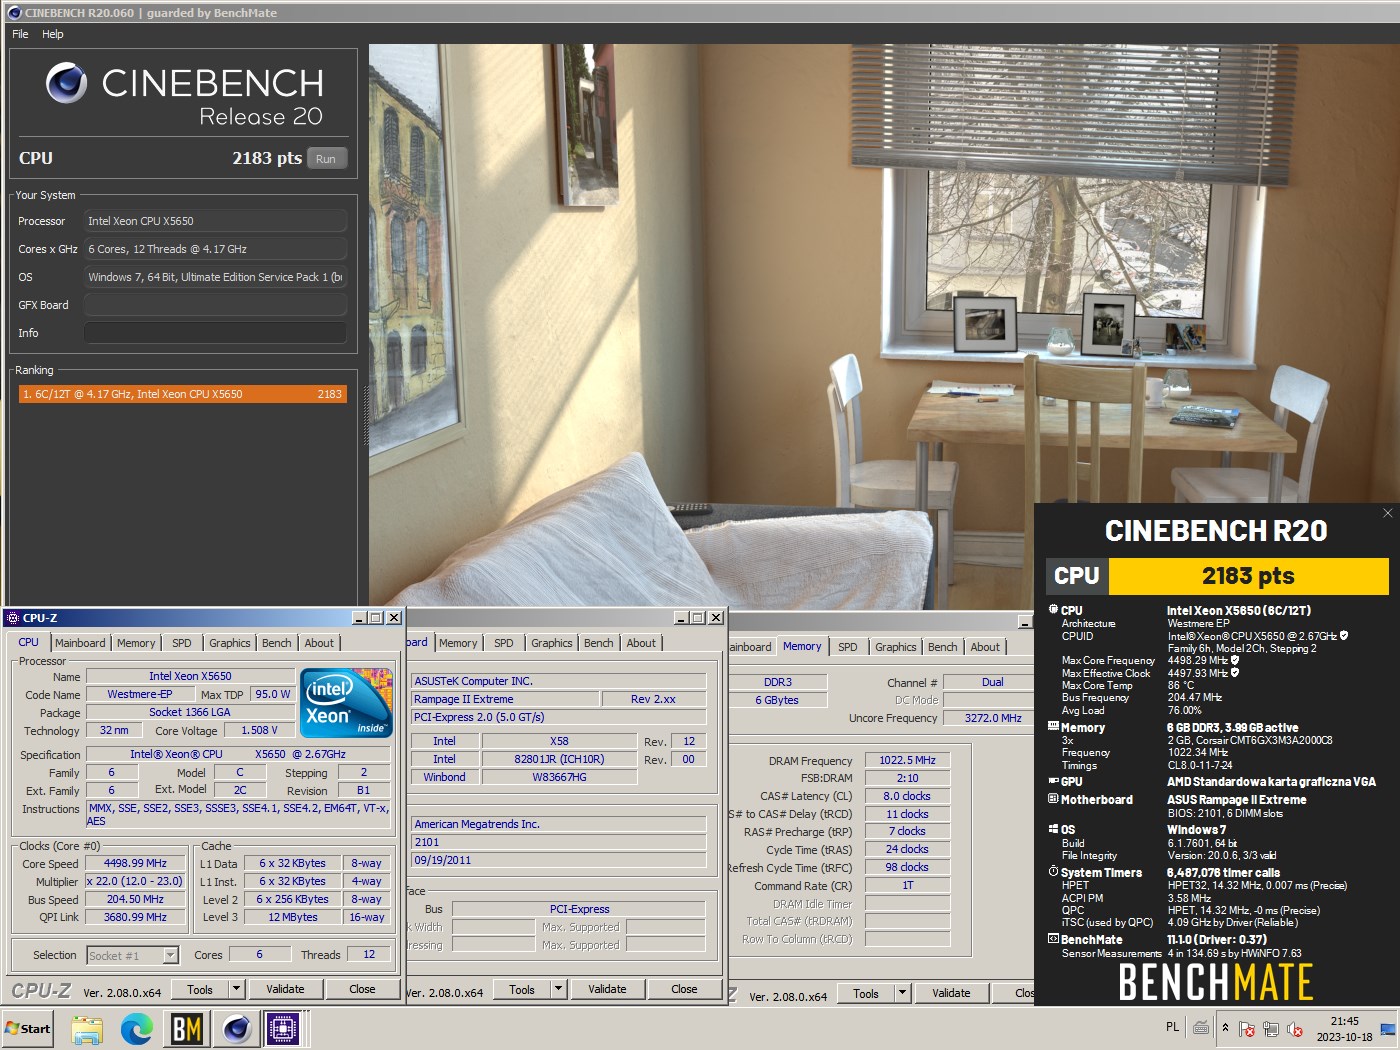Click the DRAM Frequency value 1022.5 MHz
This screenshot has height=1050, width=1400.
pyautogui.click(x=907, y=760)
